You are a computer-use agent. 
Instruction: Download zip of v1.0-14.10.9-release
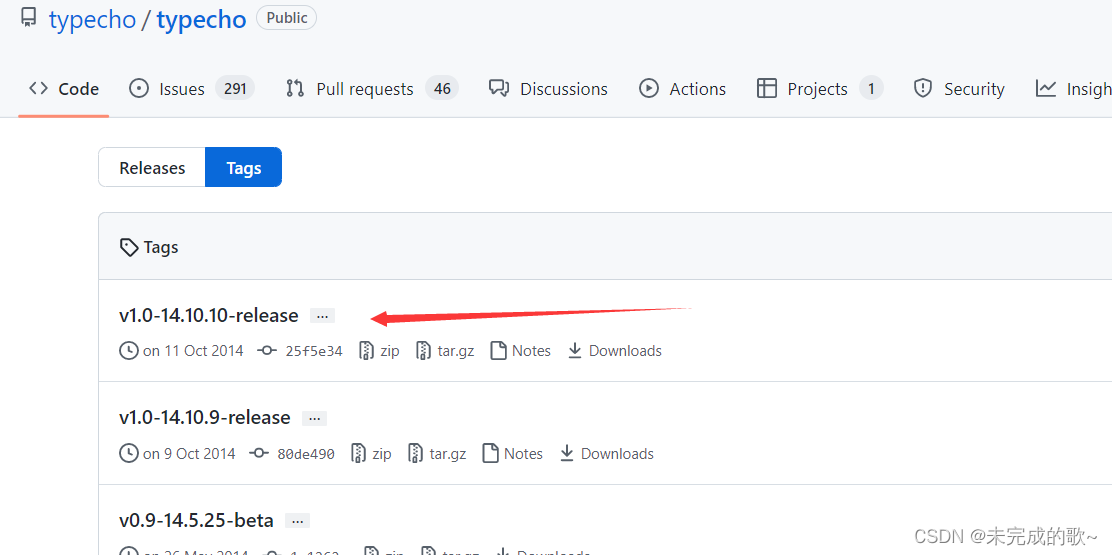(382, 454)
